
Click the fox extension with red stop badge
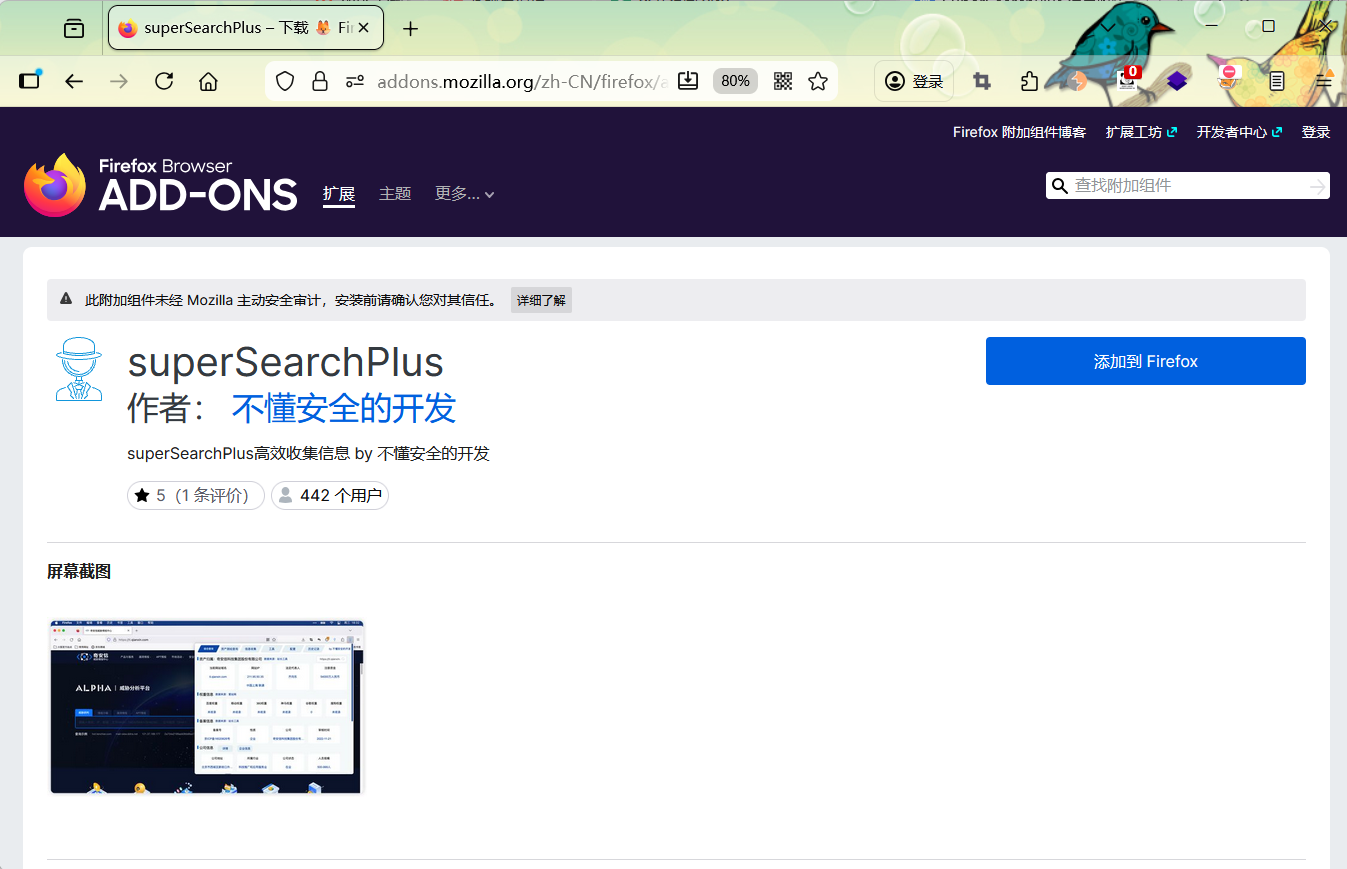coord(1228,78)
